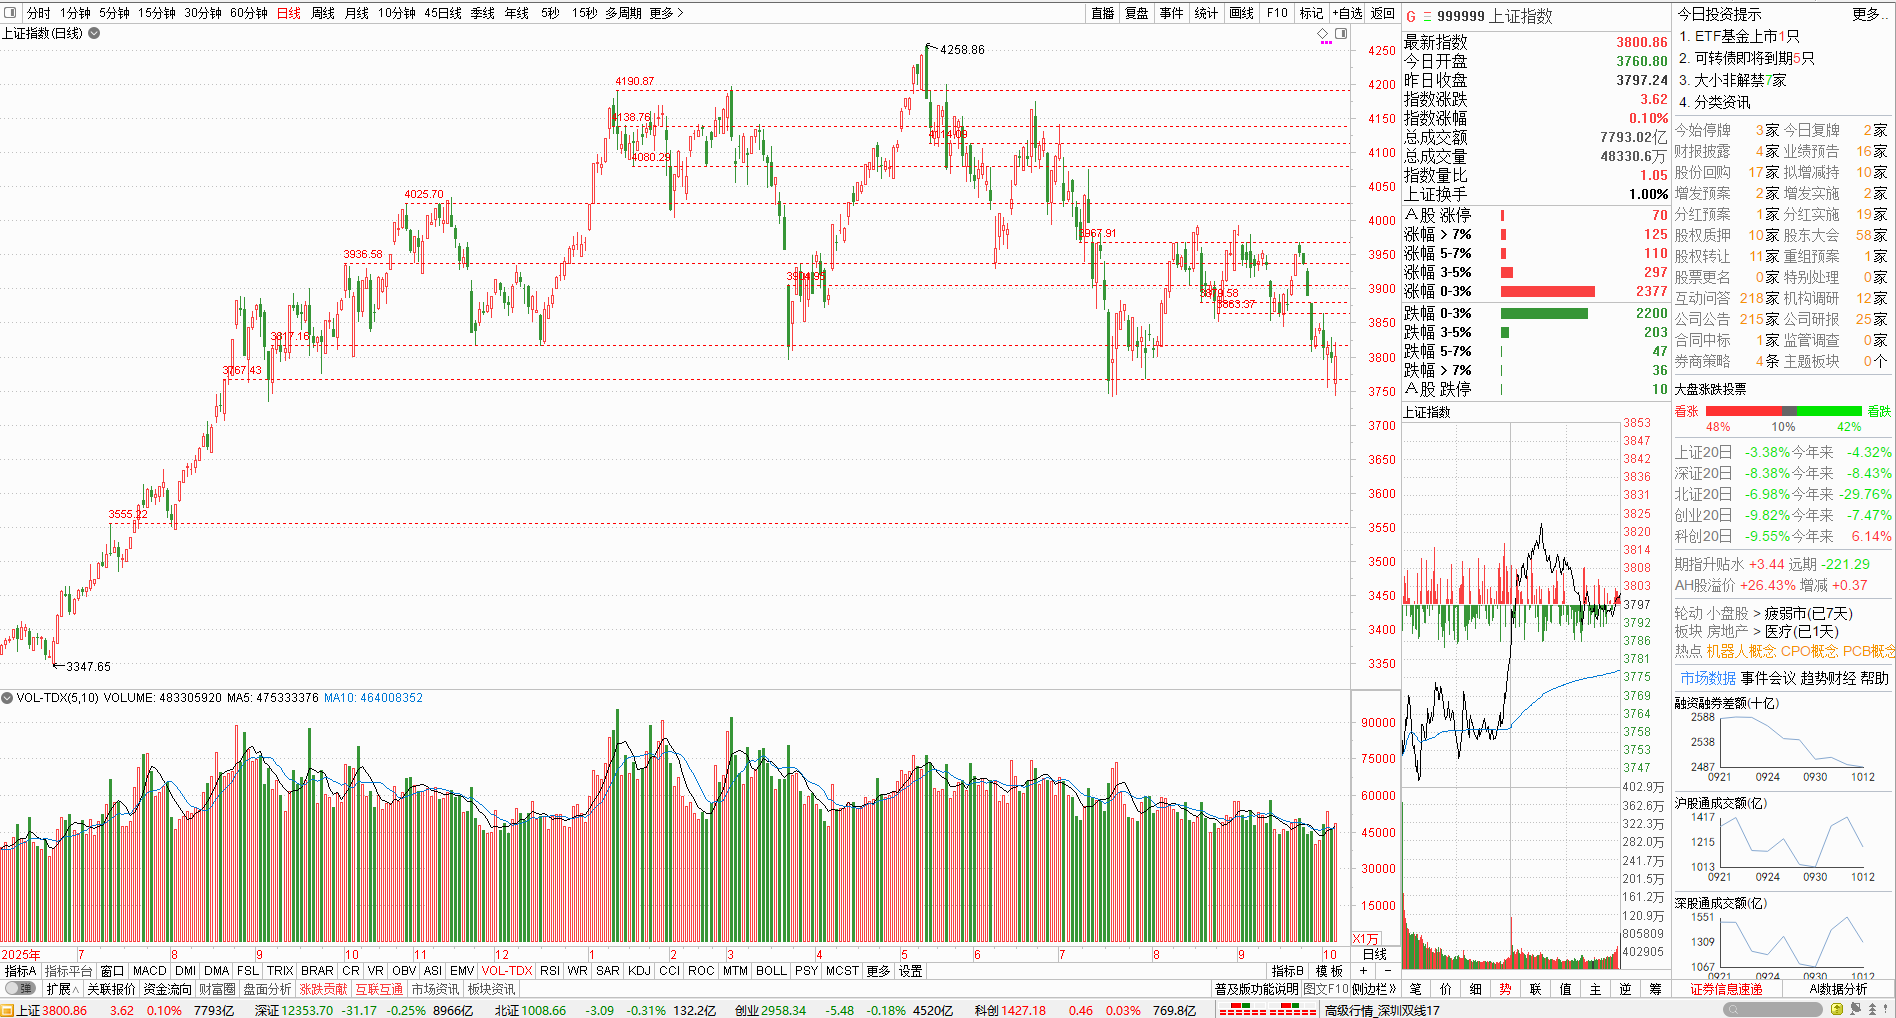Switch to the 60分钟 timeframe
This screenshot has height=1018, width=1896.
pyautogui.click(x=249, y=13)
